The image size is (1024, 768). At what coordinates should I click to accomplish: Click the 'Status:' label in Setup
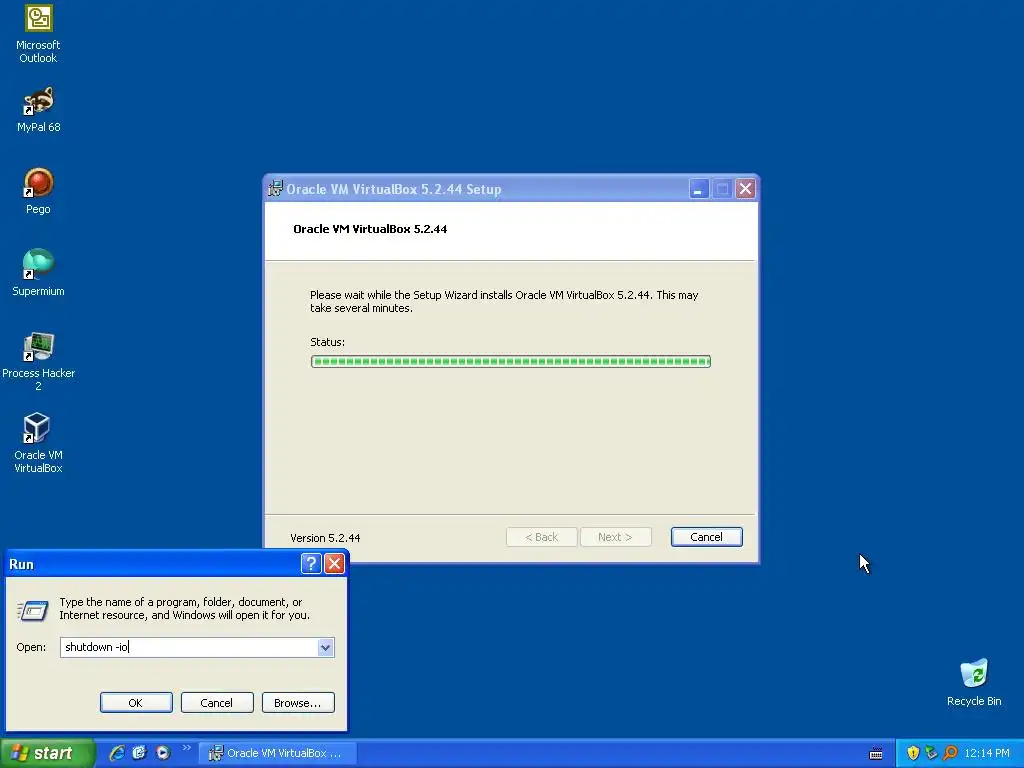[327, 342]
